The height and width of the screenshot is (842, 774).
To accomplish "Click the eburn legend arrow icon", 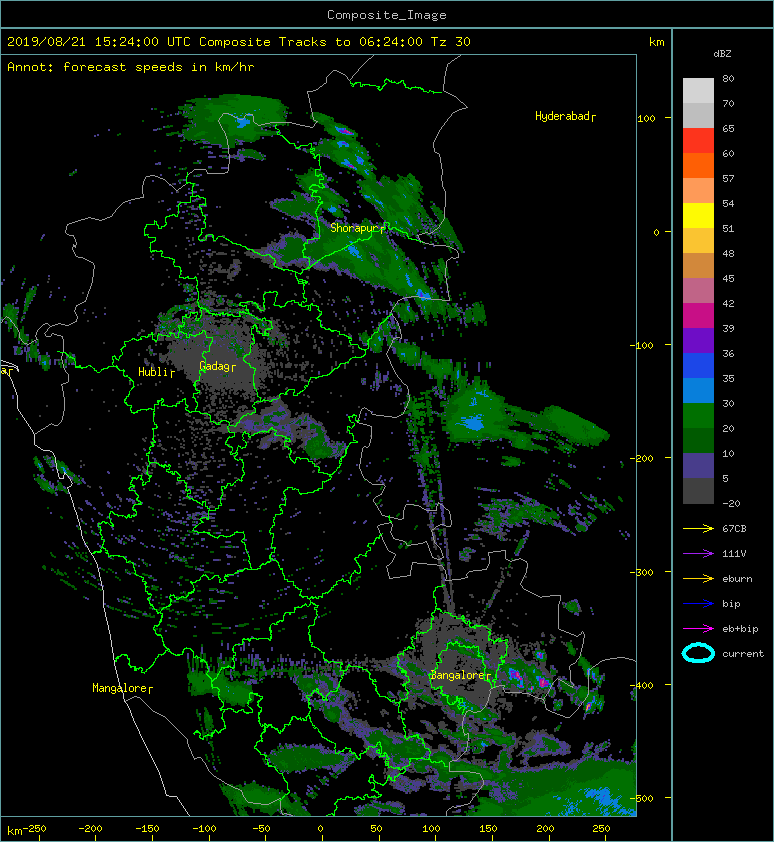I will pyautogui.click(x=698, y=579).
